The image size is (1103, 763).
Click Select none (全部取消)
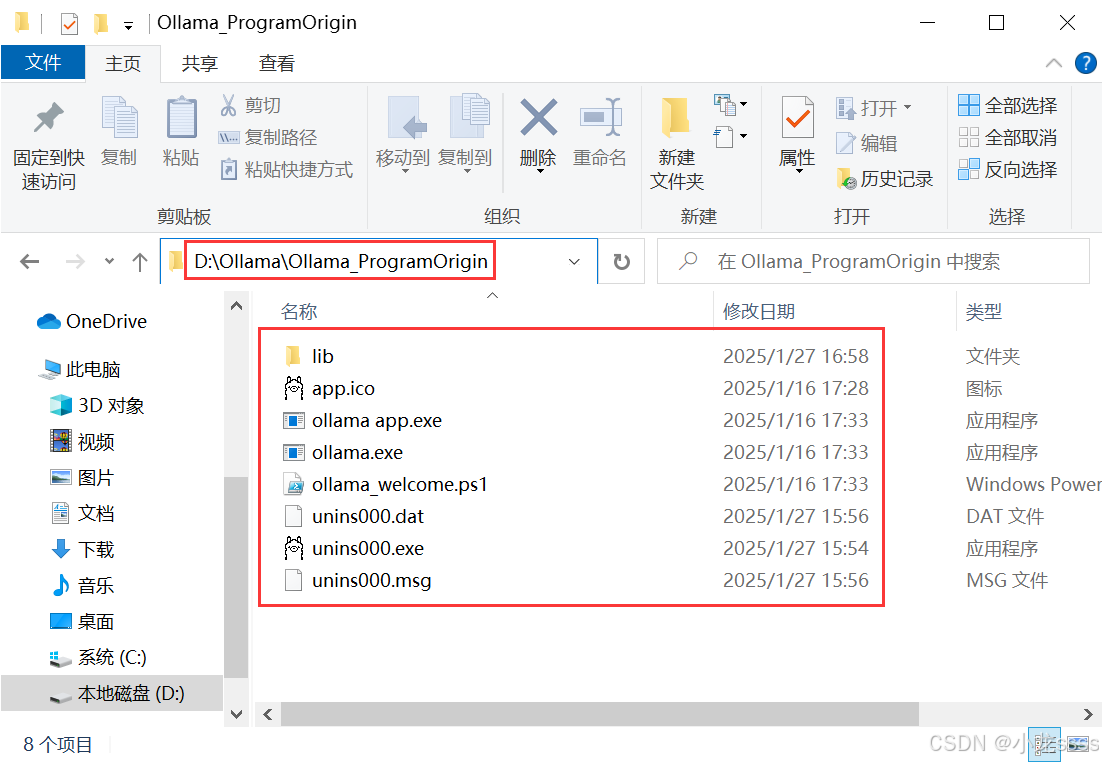click(1008, 137)
